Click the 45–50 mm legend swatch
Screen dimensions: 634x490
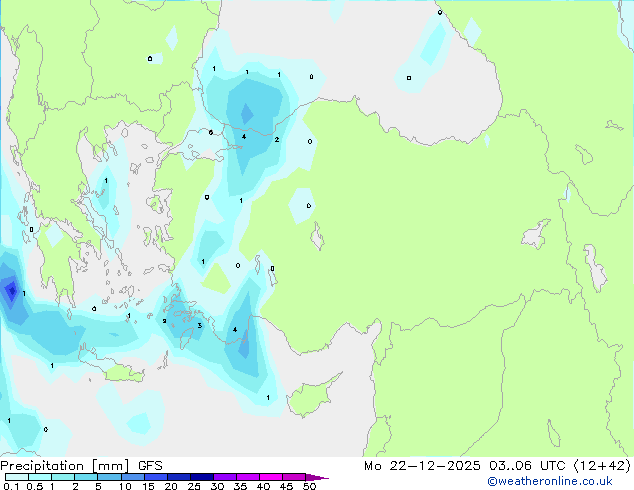point(294,477)
